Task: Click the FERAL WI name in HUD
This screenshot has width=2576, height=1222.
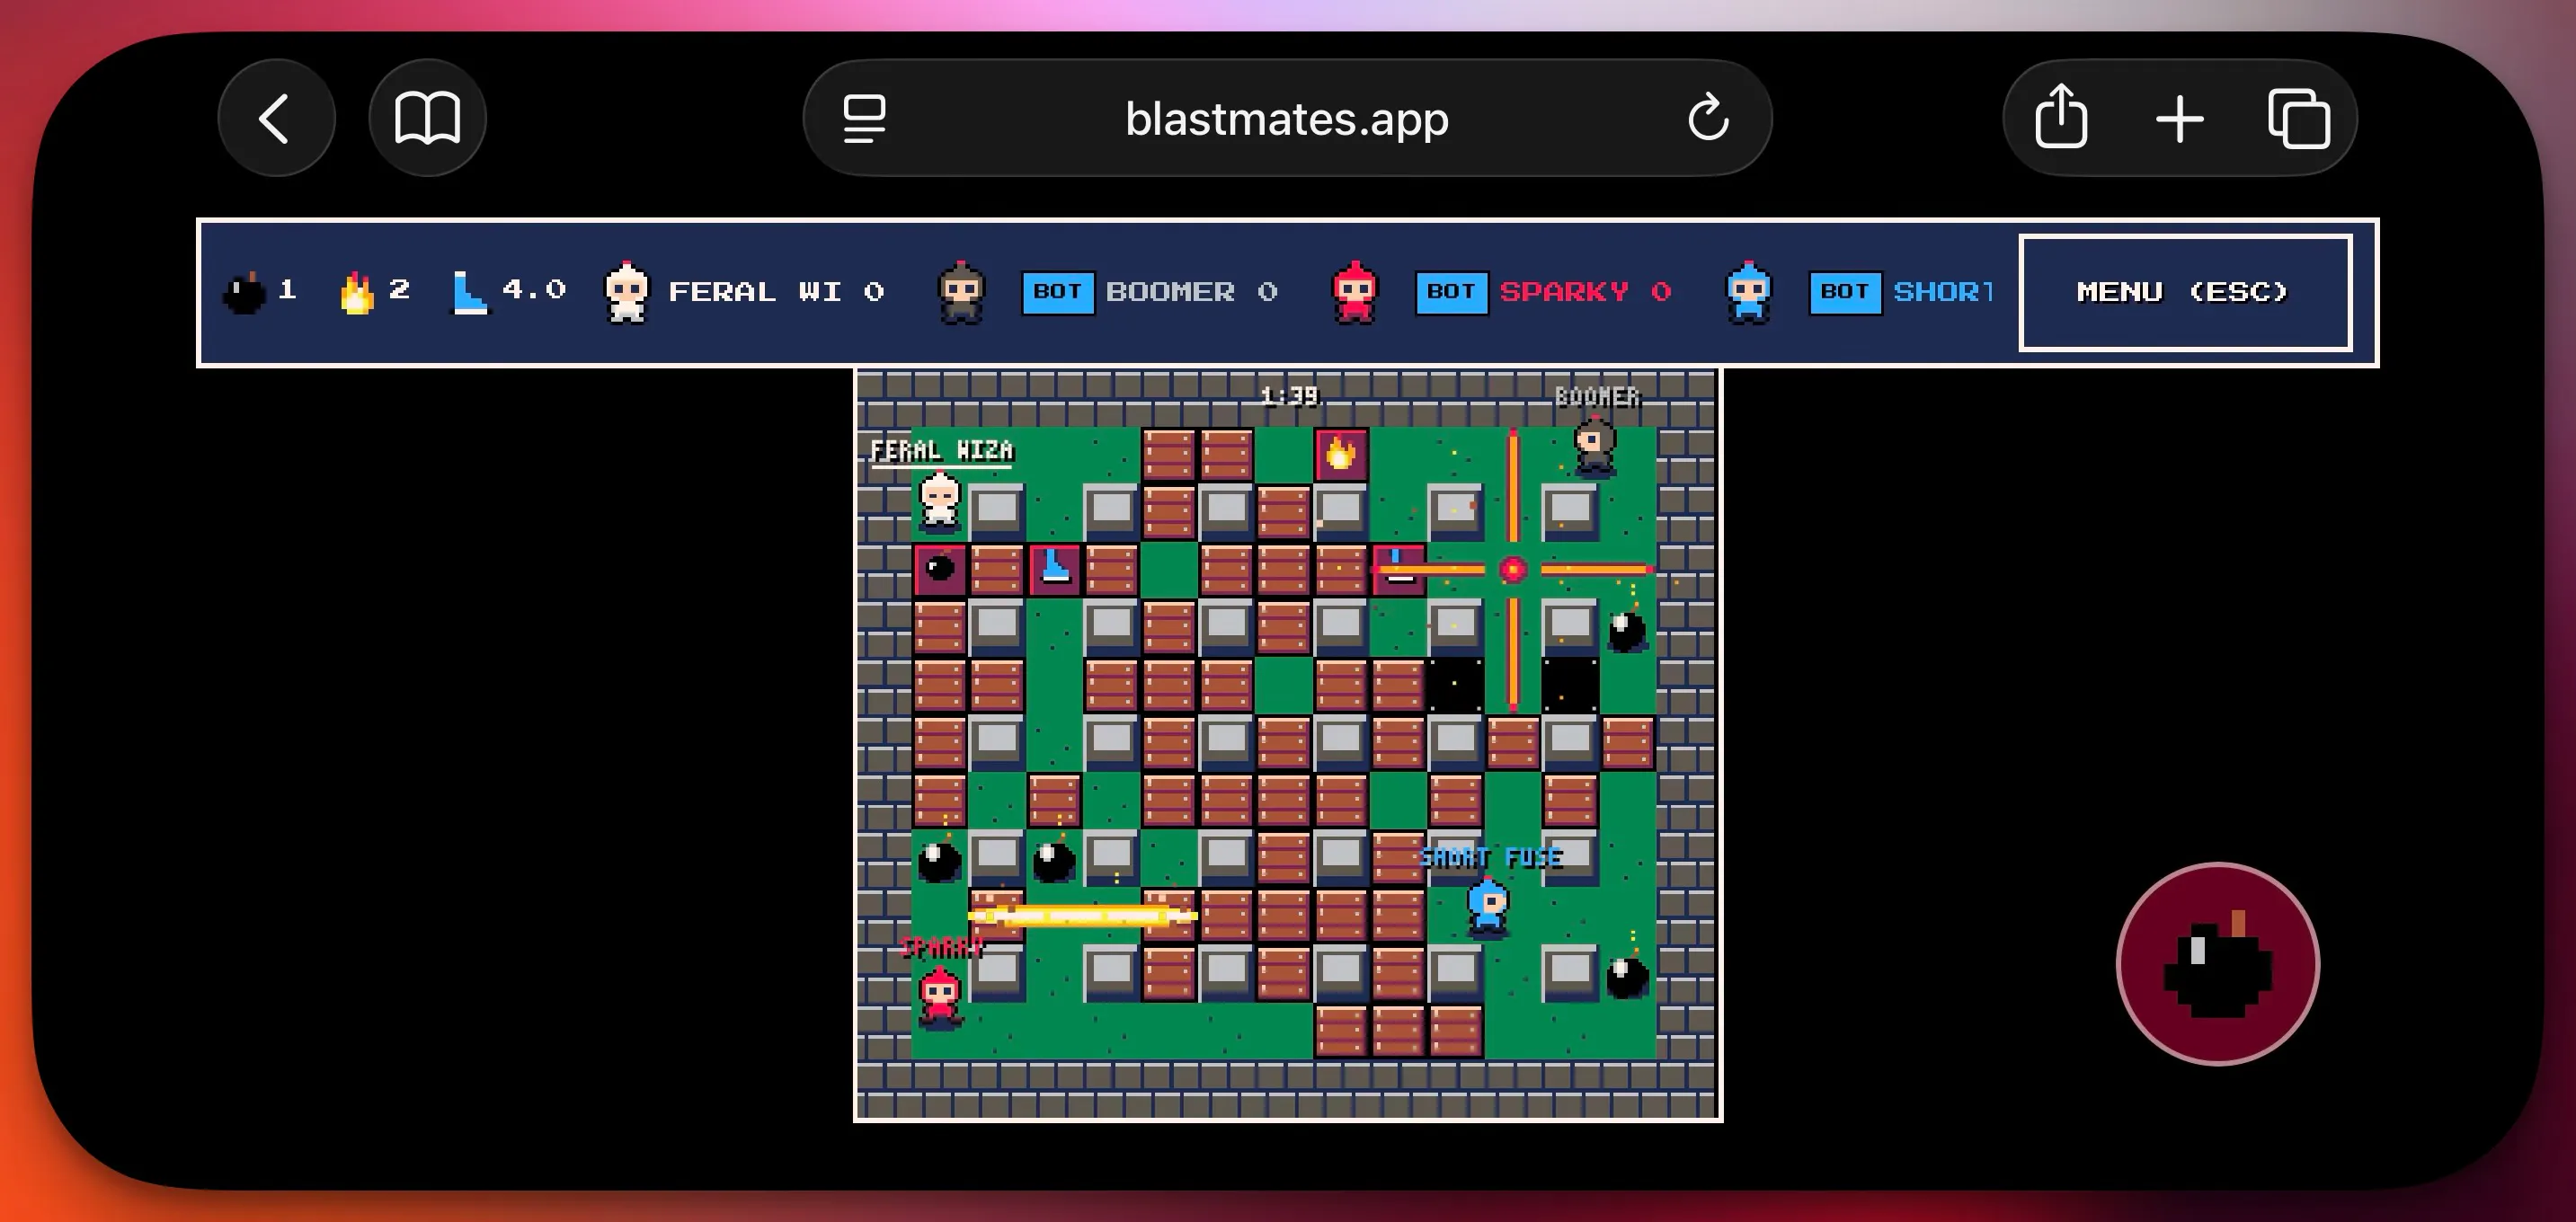Action: tap(755, 292)
